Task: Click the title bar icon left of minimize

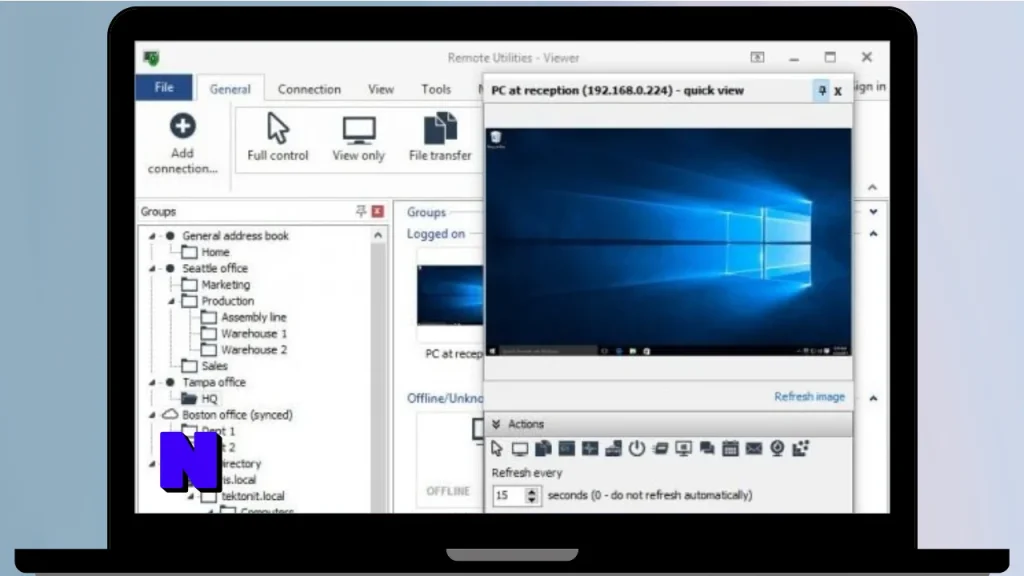Action: tap(758, 57)
